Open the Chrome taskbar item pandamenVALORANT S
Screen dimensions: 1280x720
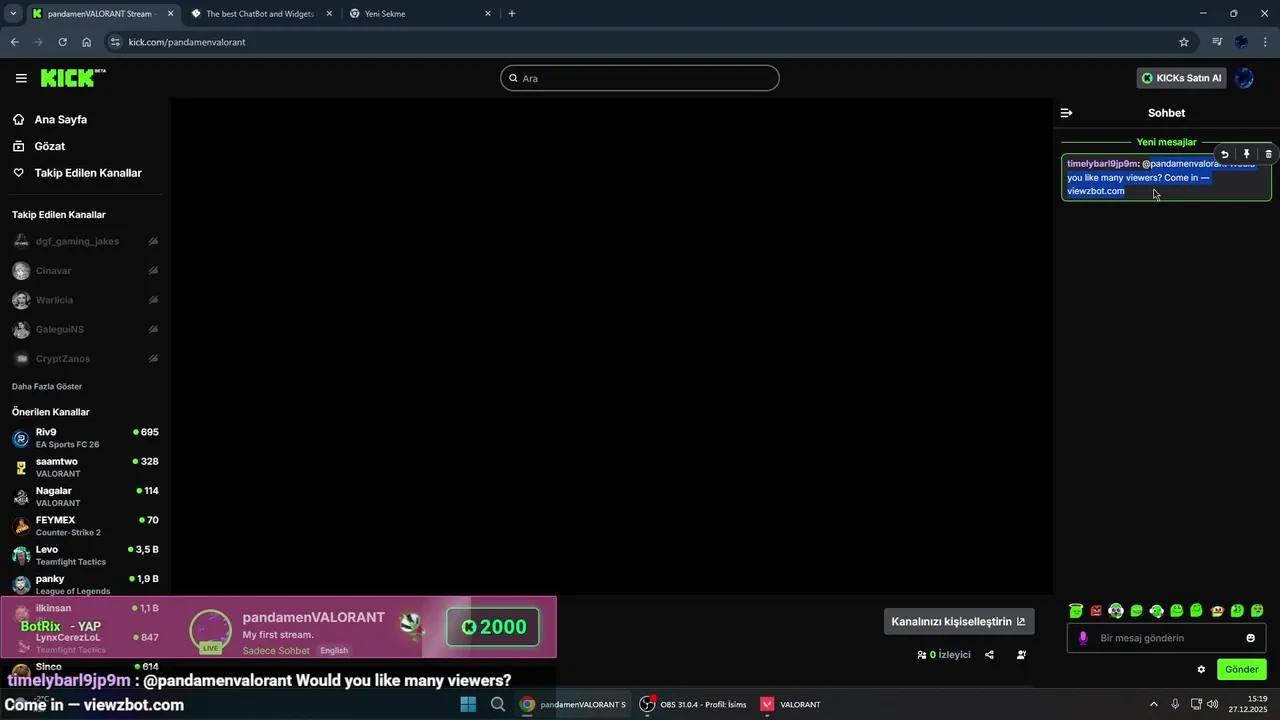point(573,704)
